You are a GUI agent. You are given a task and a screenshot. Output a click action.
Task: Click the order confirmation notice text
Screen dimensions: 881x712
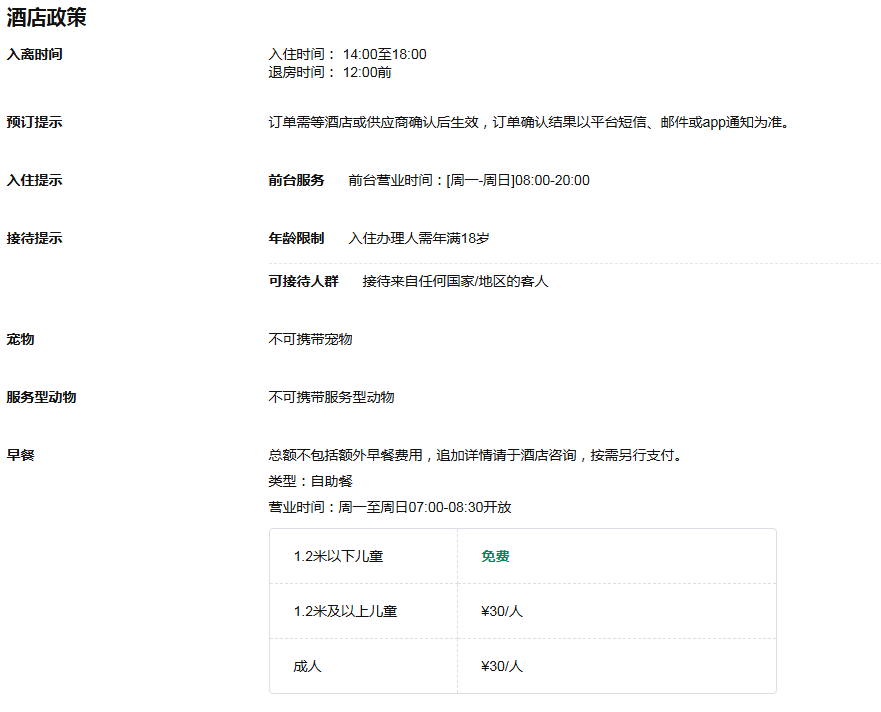528,122
